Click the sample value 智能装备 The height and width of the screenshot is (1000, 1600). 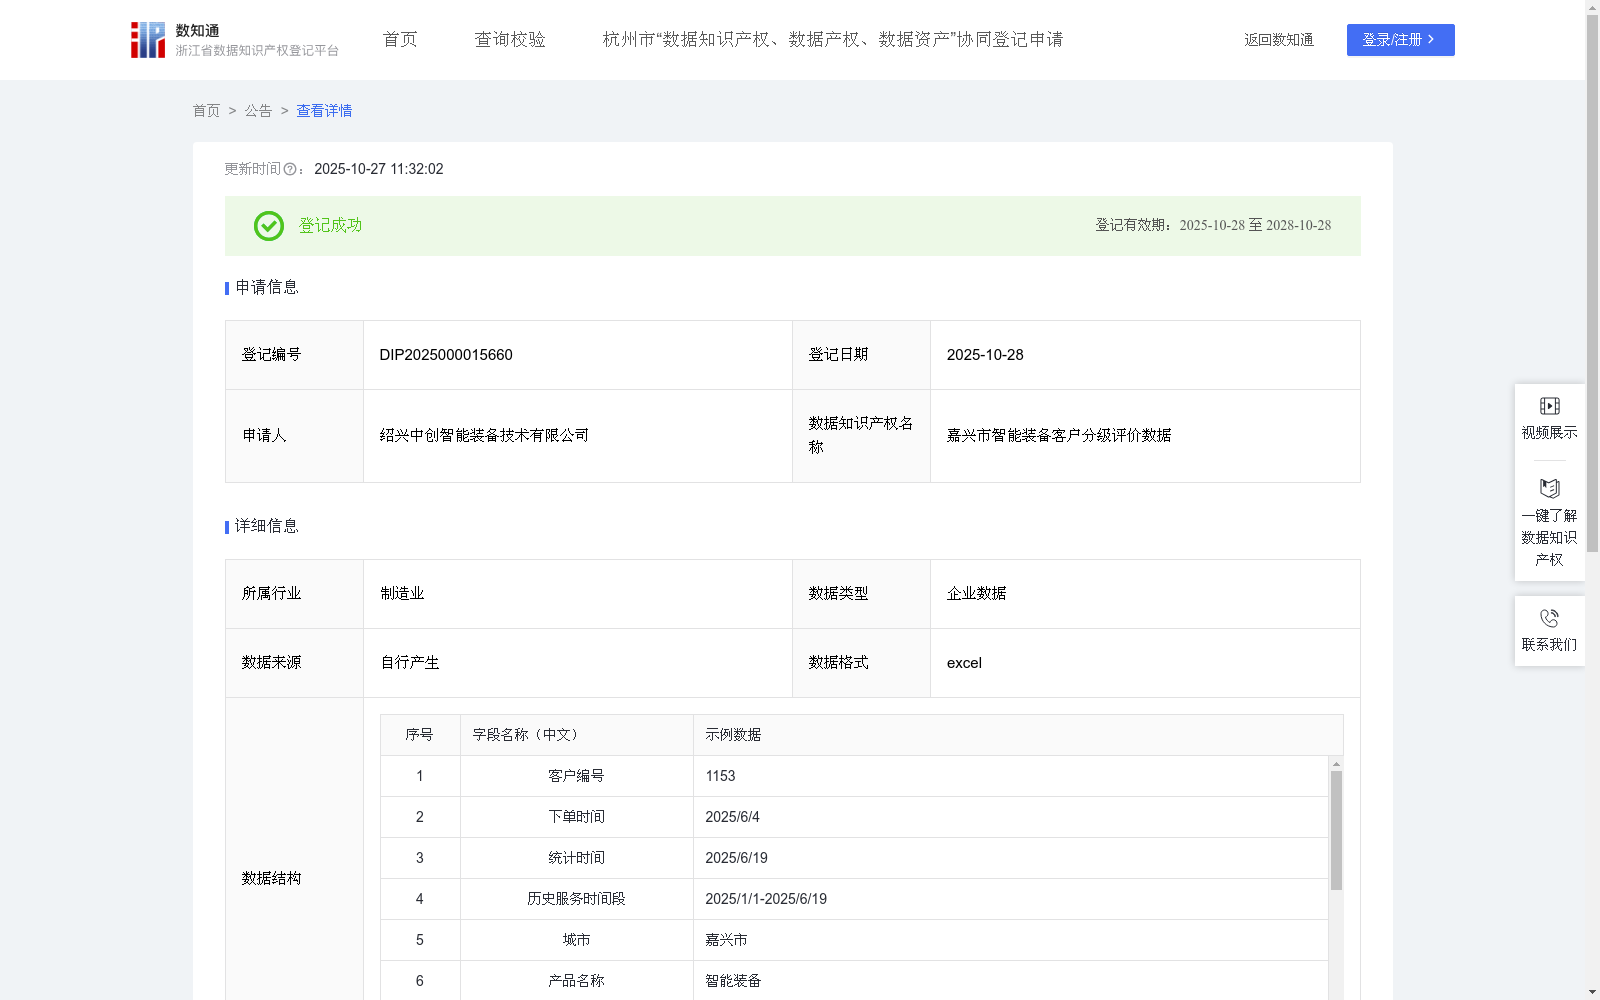733,981
